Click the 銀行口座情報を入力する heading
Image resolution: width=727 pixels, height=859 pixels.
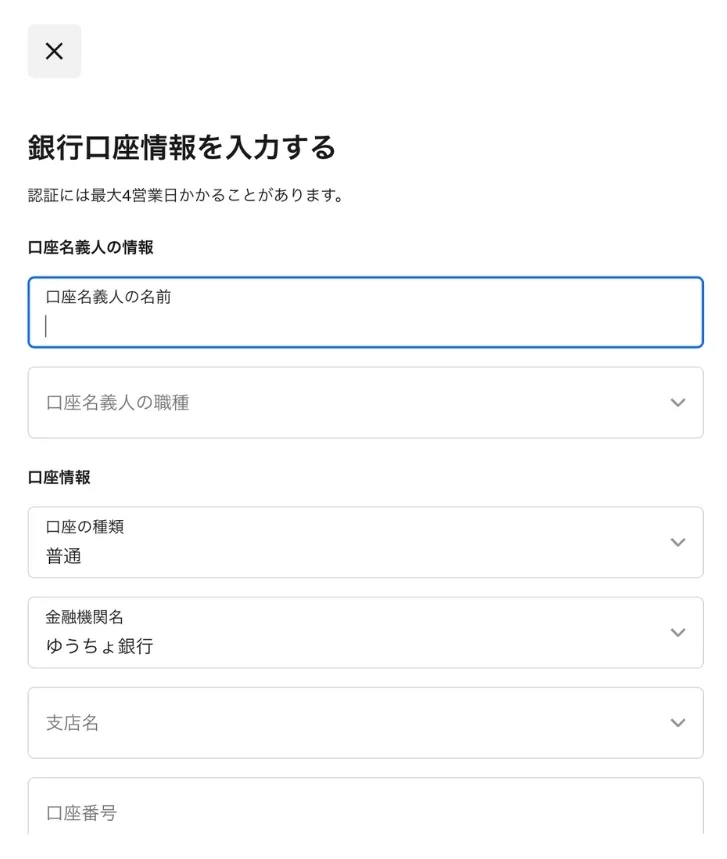182,147
